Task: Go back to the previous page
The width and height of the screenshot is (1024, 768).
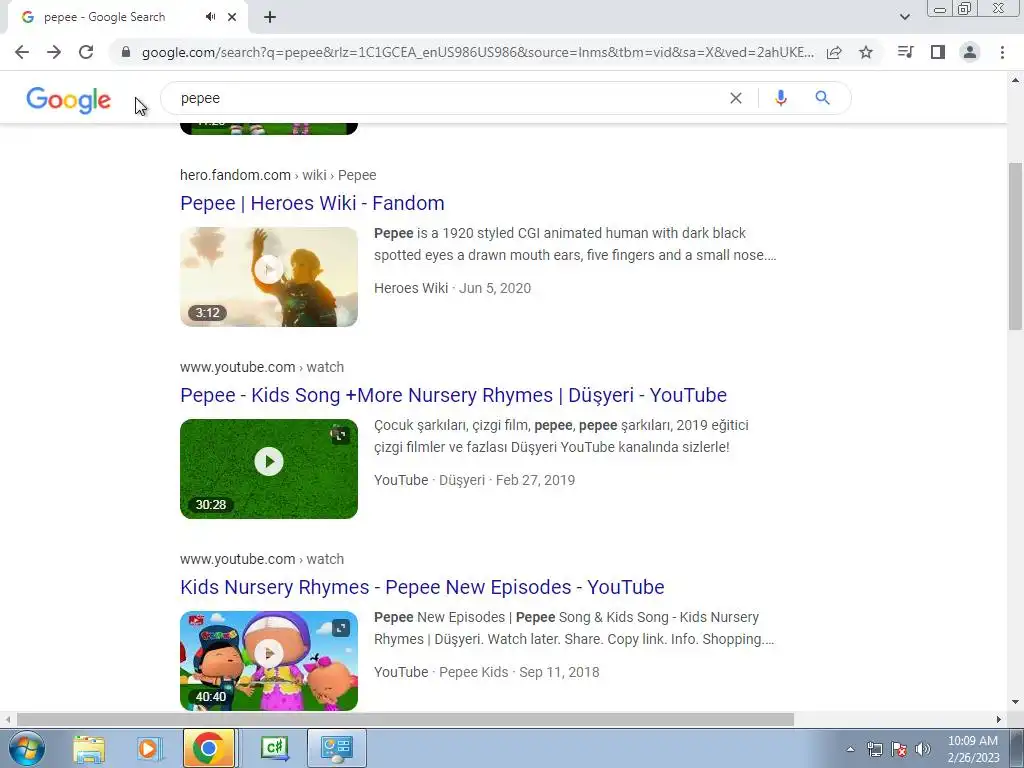Action: (22, 52)
